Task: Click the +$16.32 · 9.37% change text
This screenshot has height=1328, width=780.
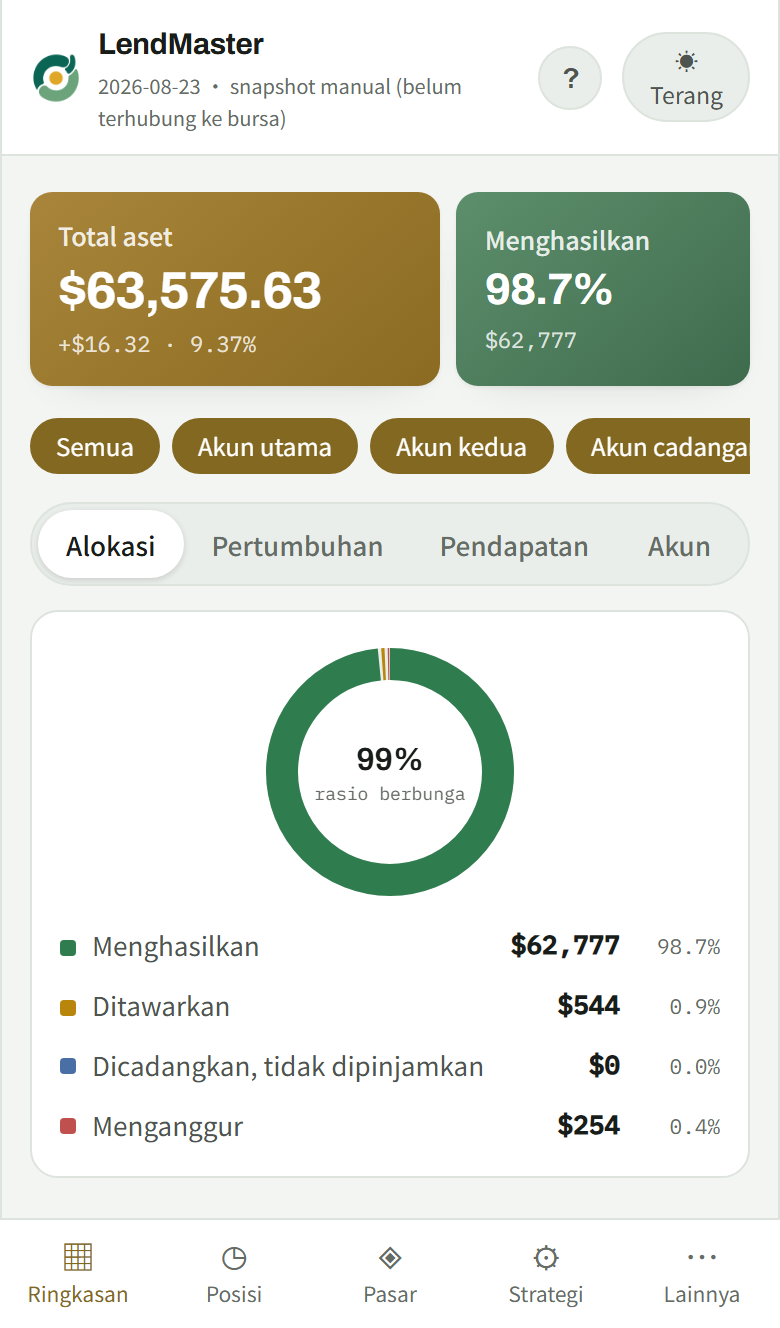Action: (x=157, y=344)
